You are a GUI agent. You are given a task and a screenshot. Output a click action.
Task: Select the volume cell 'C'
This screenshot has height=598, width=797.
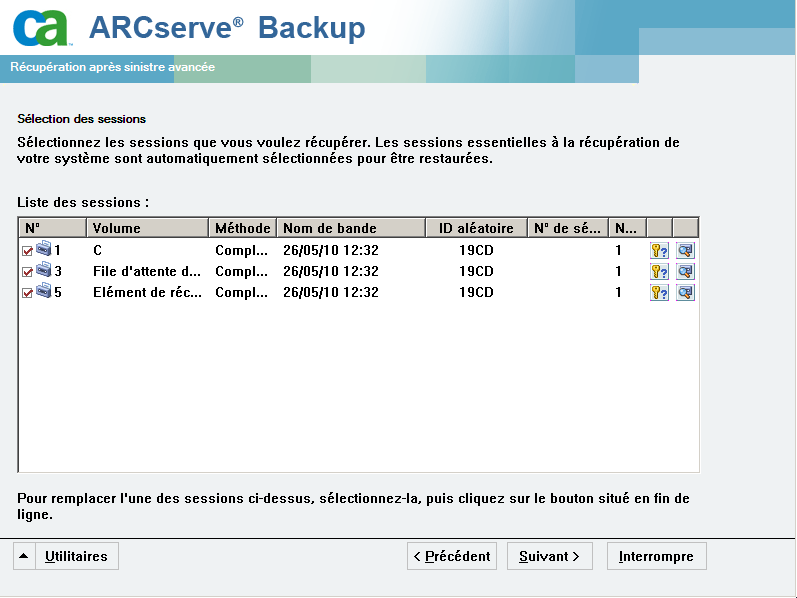pyautogui.click(x=98, y=250)
